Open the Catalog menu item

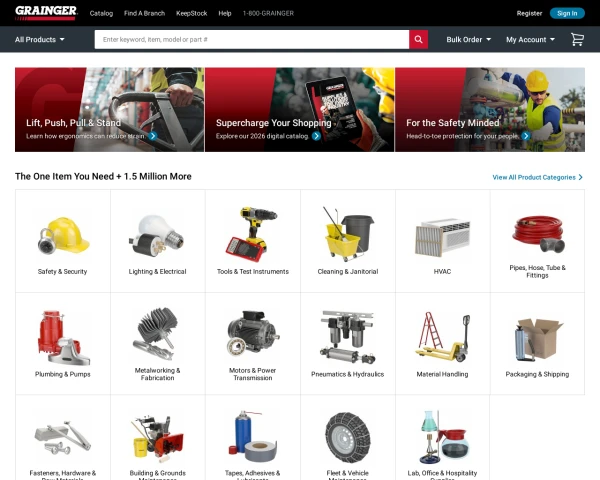pyautogui.click(x=101, y=13)
